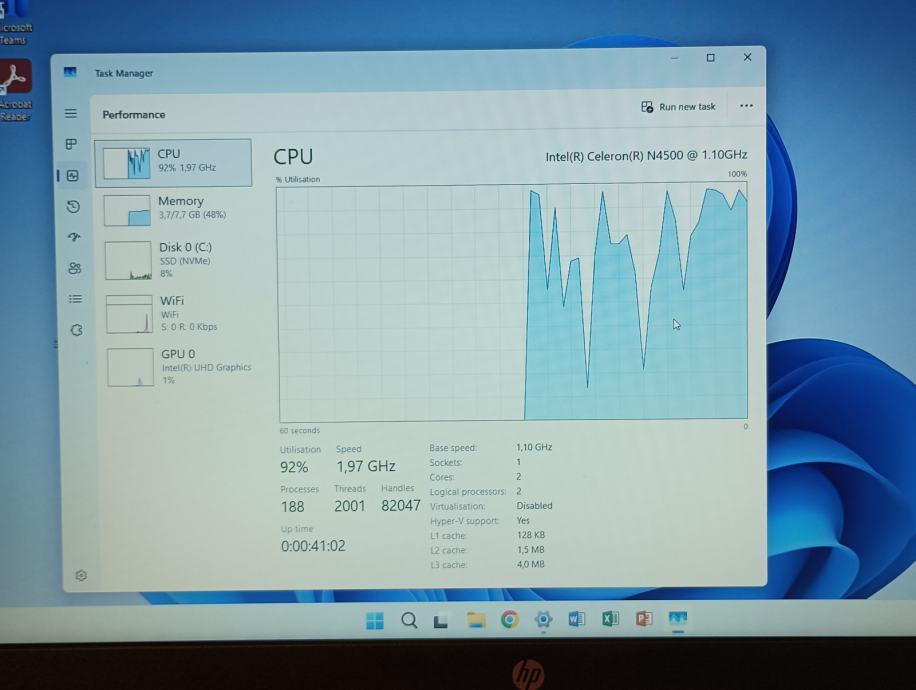
Task: Select the Memory performance entry
Action: [x=175, y=209]
